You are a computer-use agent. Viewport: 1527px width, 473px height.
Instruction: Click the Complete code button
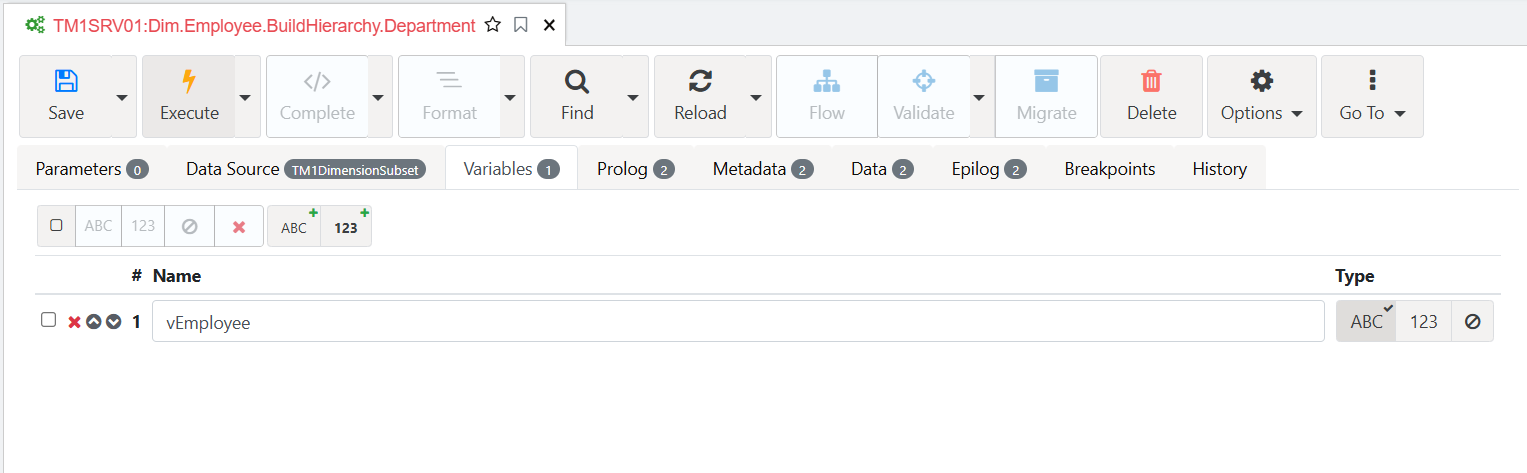point(317,96)
